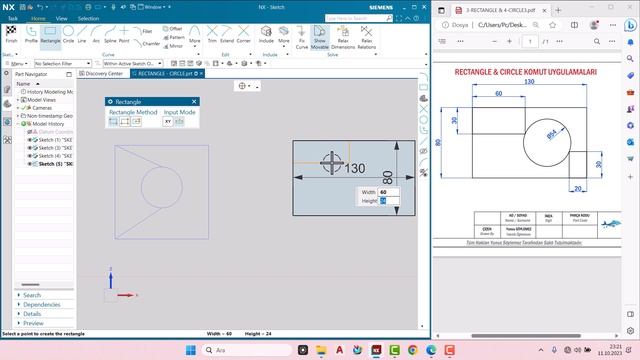The width and height of the screenshot is (640, 360).
Task: Activate the Trim tool
Action: (x=212, y=34)
